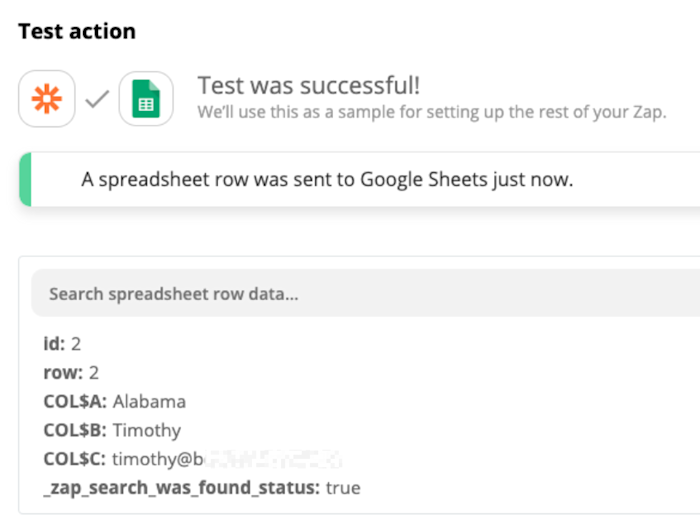Click the spreadsheet row sent notification banner
This screenshot has height=525, width=700.
point(359,179)
